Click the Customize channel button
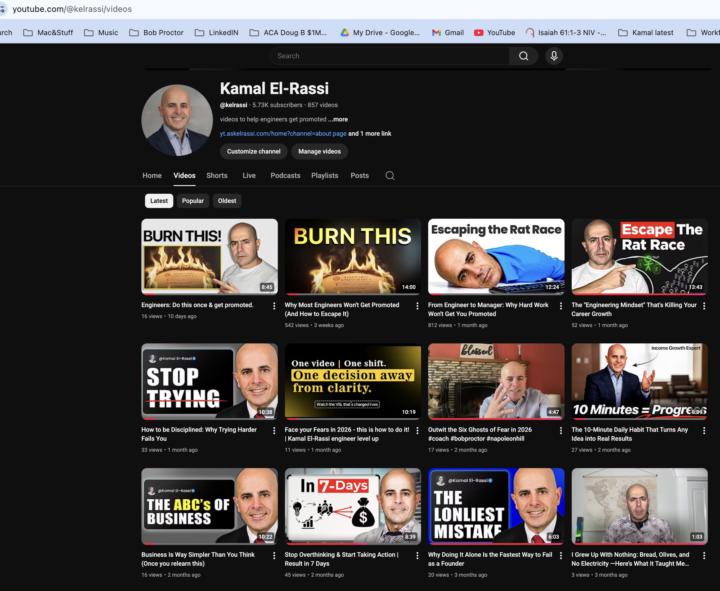 (x=253, y=151)
